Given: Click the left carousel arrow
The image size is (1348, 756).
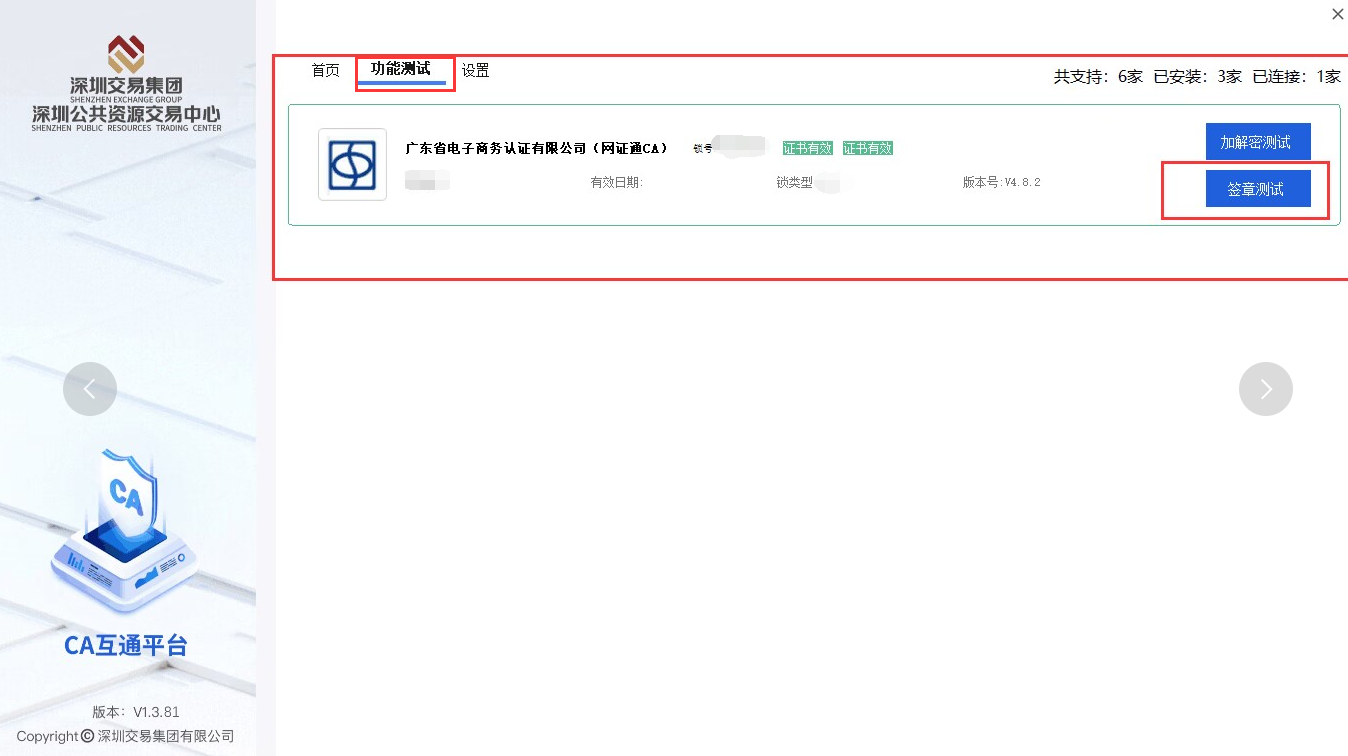Looking at the screenshot, I should [x=90, y=389].
